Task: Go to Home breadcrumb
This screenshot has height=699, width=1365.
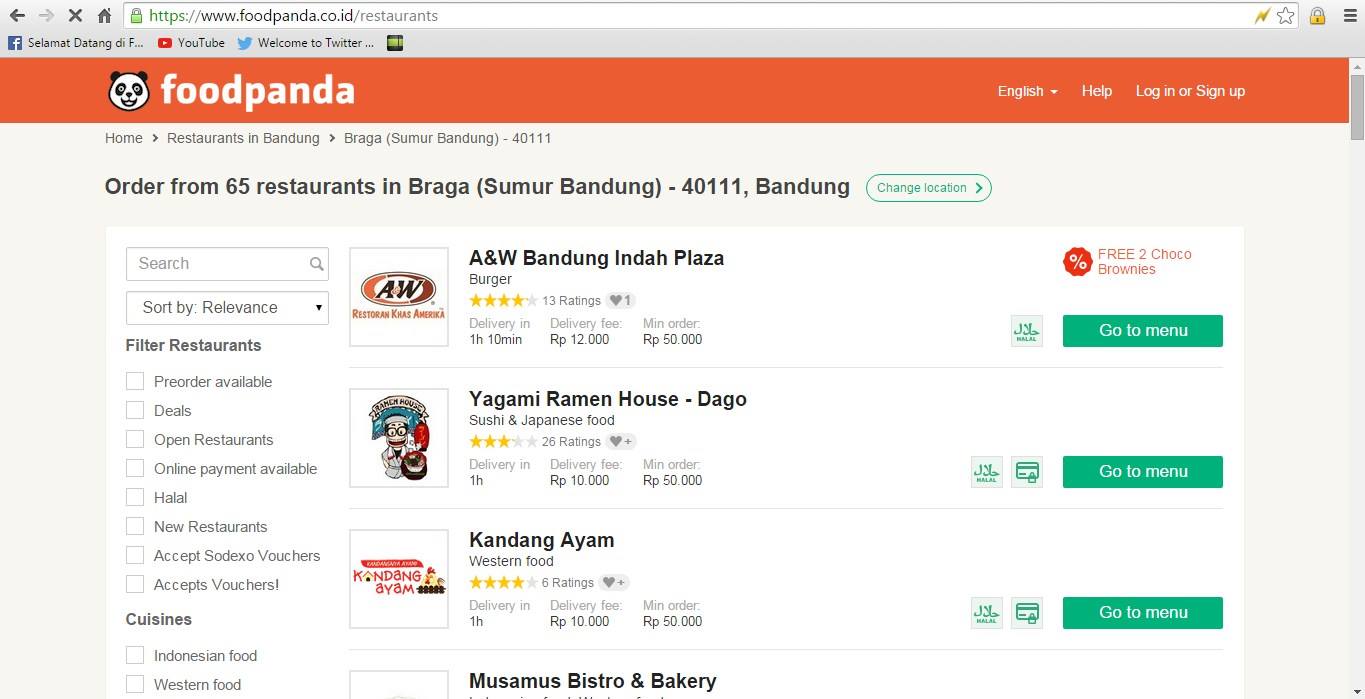Action: (x=124, y=138)
